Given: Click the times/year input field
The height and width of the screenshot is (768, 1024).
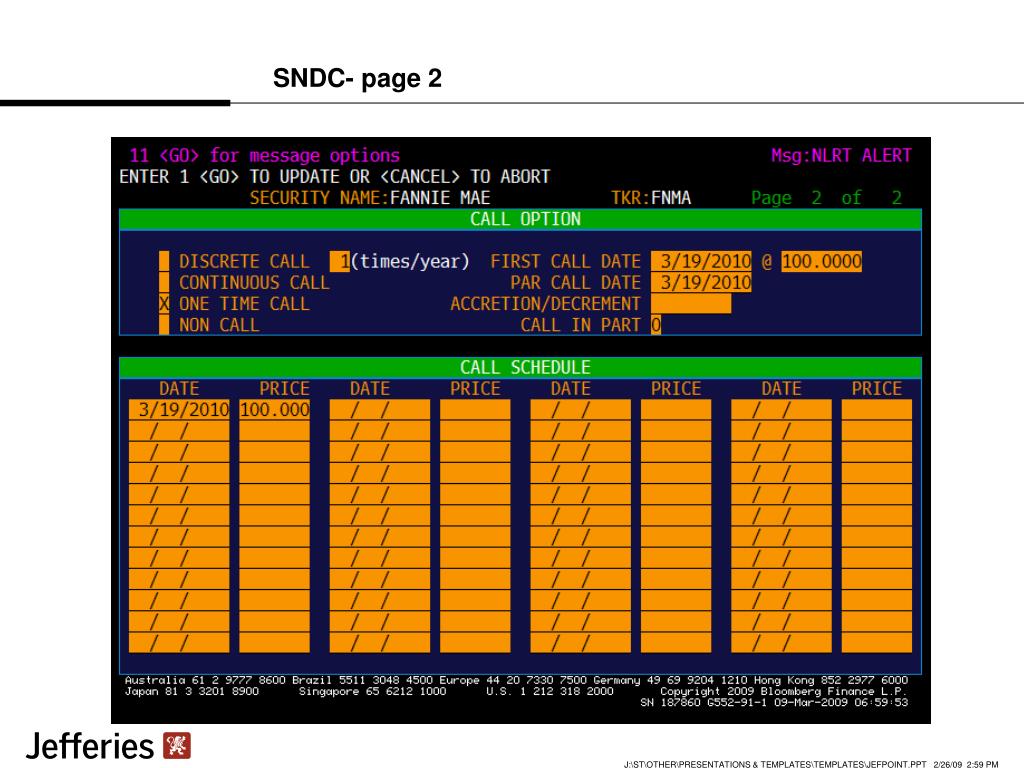Looking at the screenshot, I should (340, 261).
